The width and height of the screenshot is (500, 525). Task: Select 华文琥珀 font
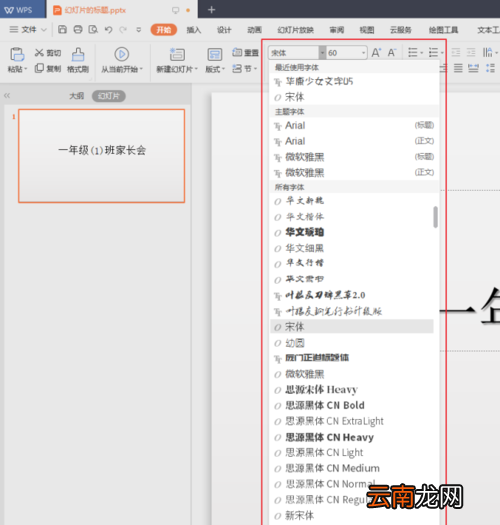(352, 232)
